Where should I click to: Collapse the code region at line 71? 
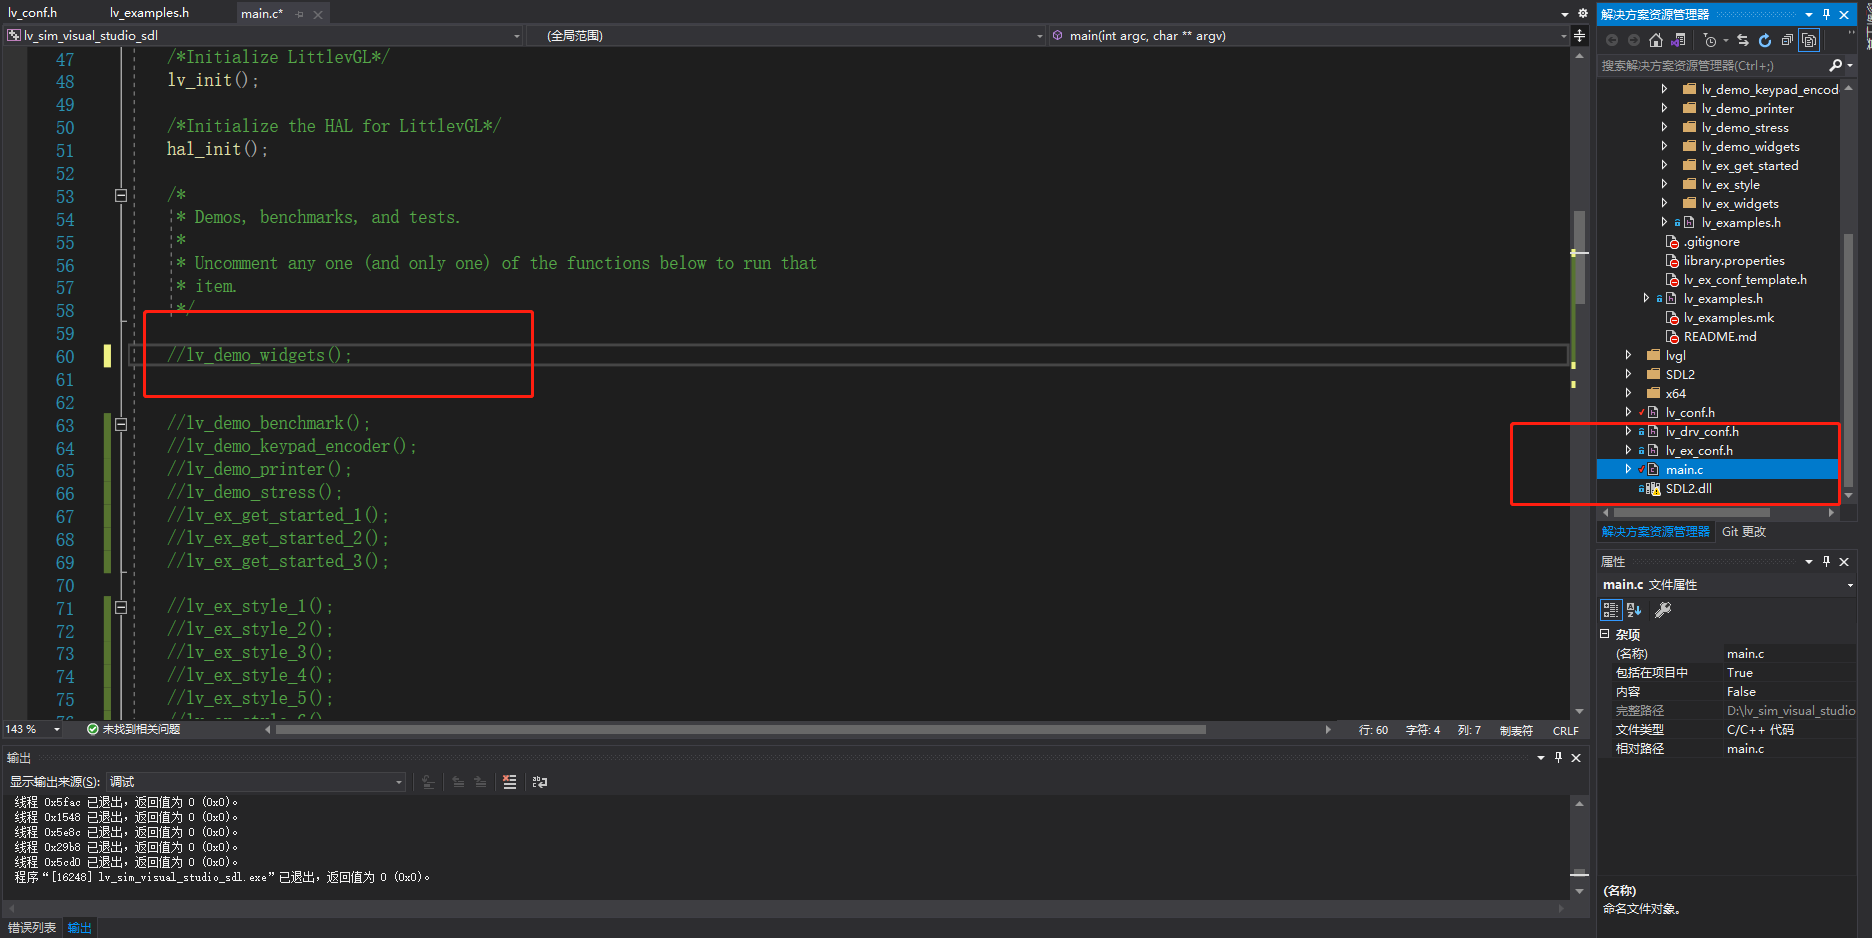tap(121, 607)
